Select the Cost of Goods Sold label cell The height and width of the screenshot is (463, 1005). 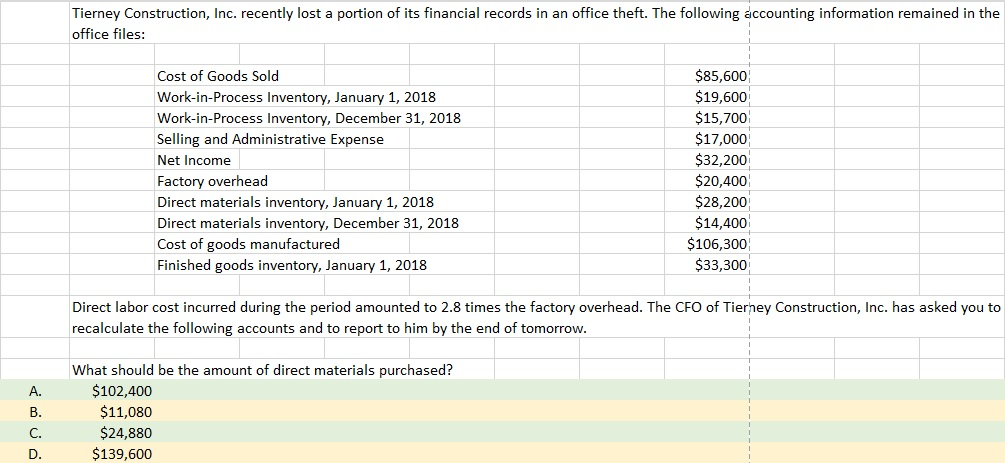tap(218, 76)
